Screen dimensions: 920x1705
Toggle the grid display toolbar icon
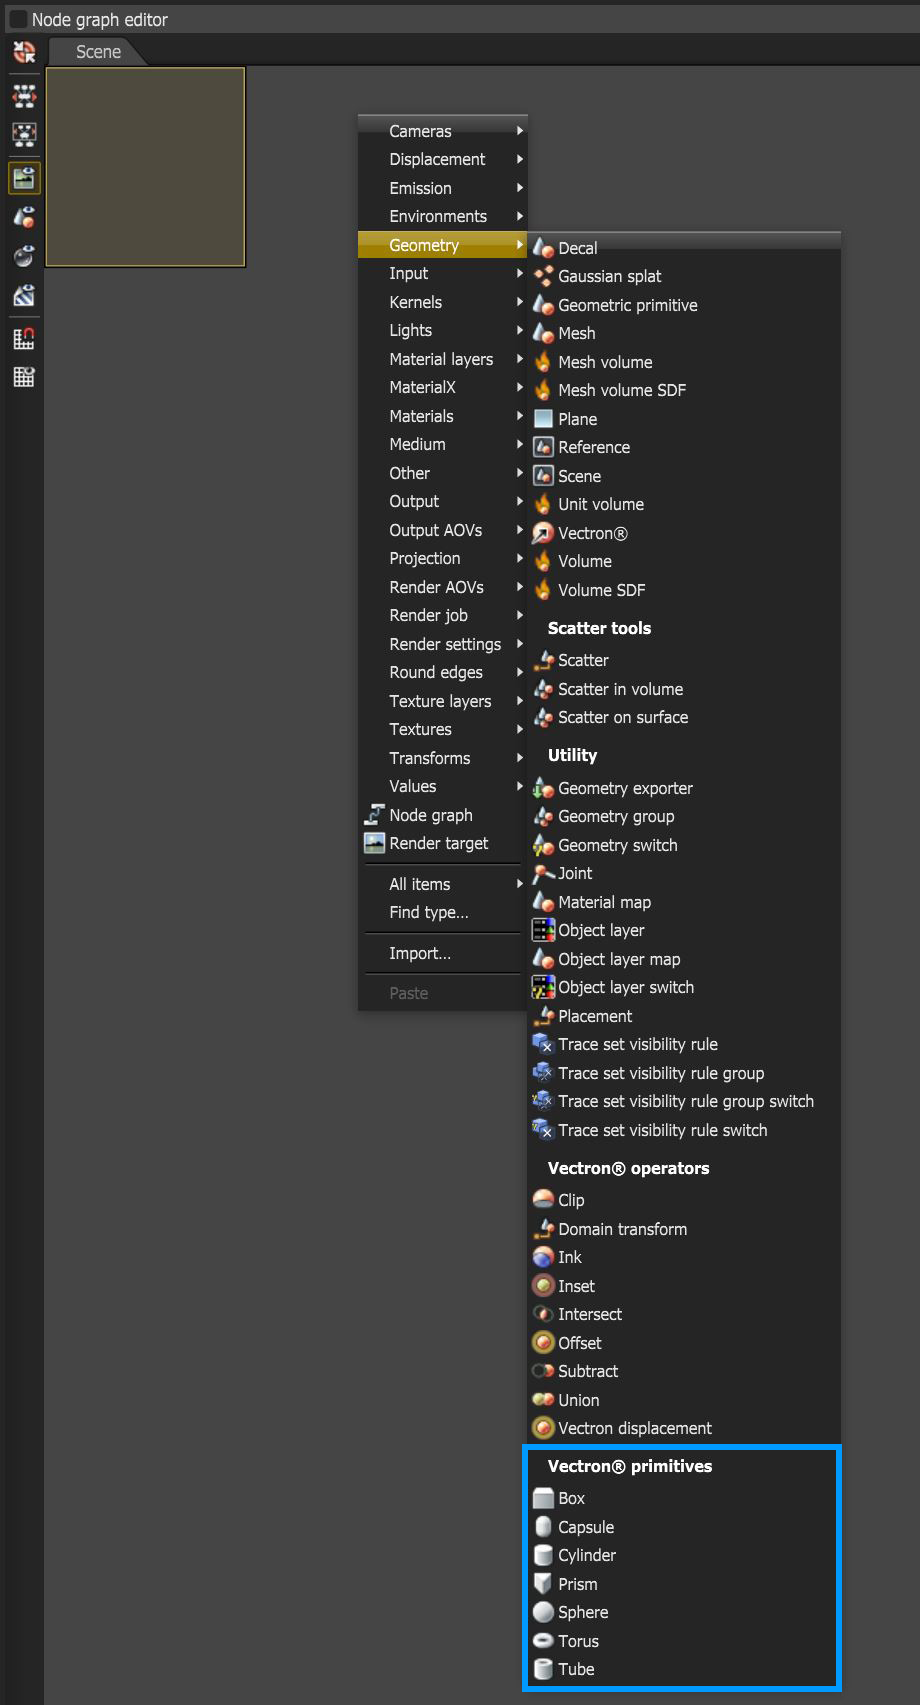[x=24, y=377]
